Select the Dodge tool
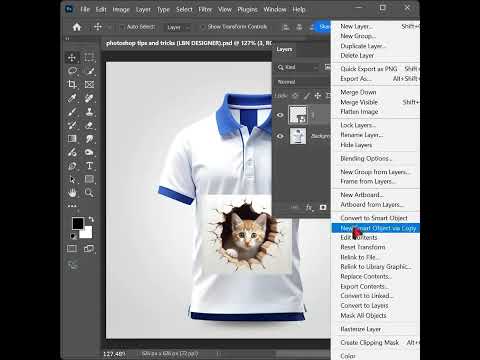480x360 pixels. click(x=89, y=152)
